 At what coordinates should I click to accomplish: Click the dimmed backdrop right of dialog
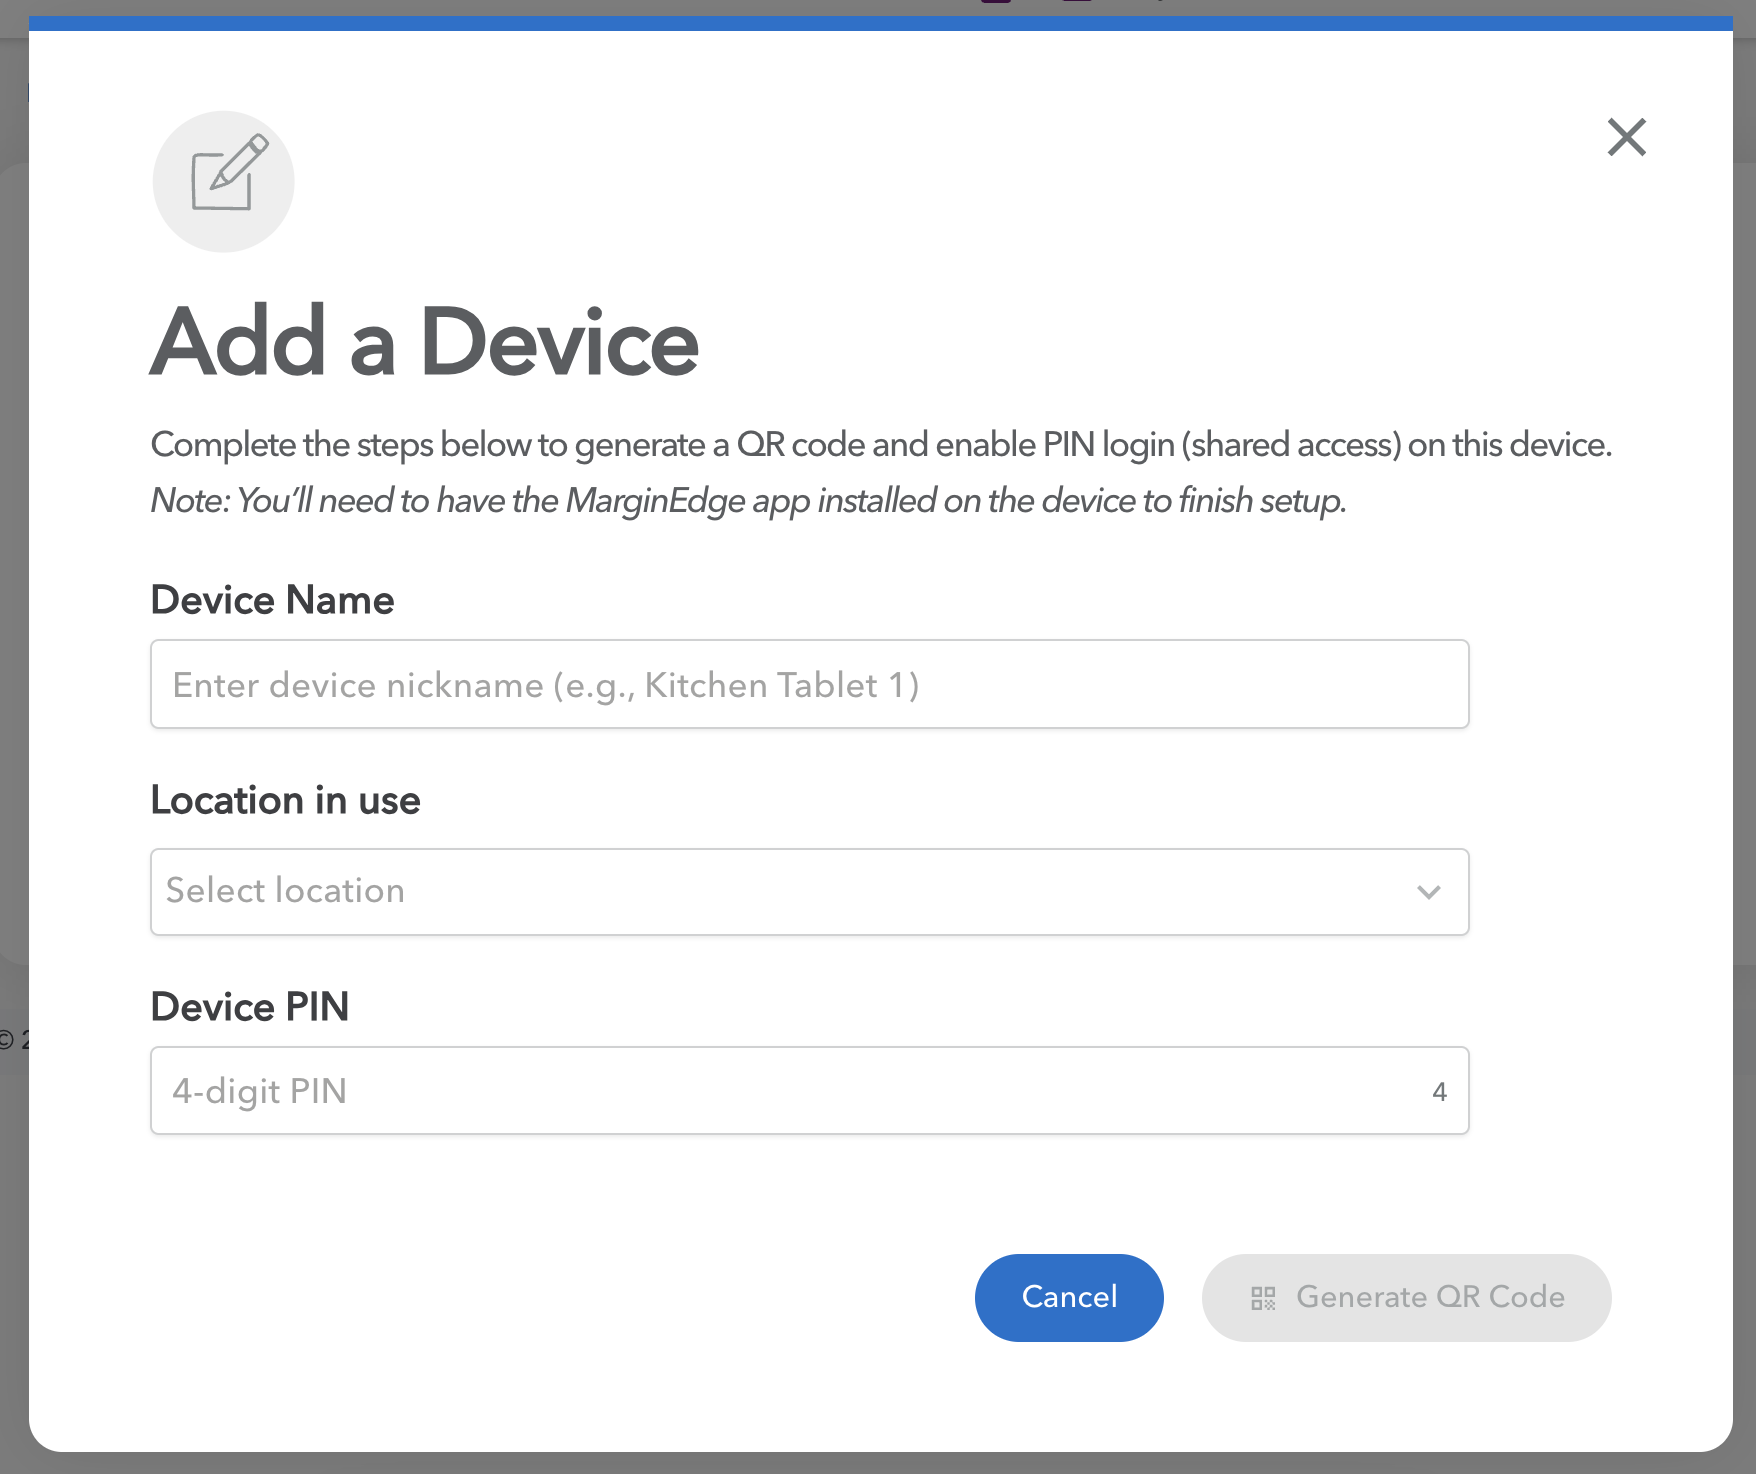[x=1745, y=600]
